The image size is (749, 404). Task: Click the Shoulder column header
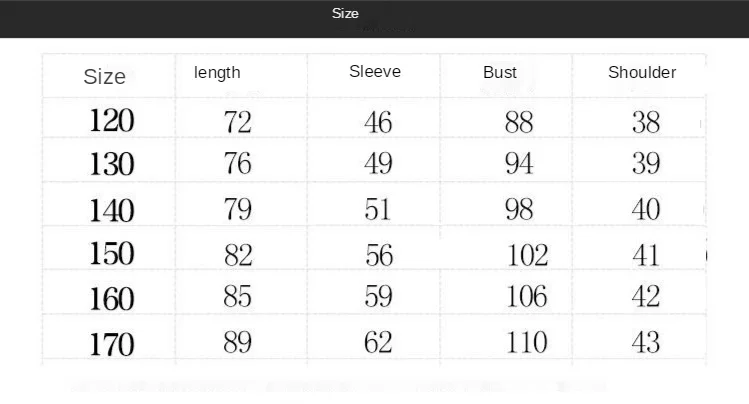click(x=642, y=72)
